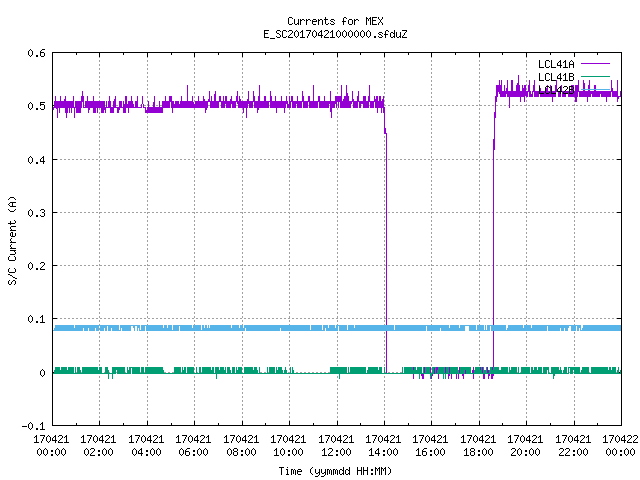Click the x-axis tick 170421 04:00
The image size is (640, 480).
146,446
